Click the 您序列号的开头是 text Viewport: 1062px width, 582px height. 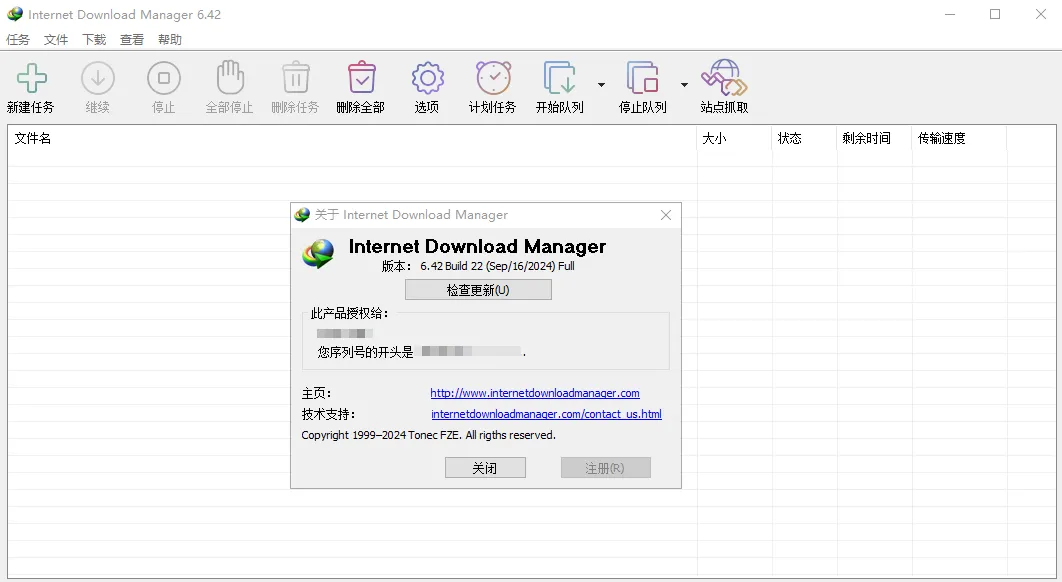pyautogui.click(x=365, y=352)
